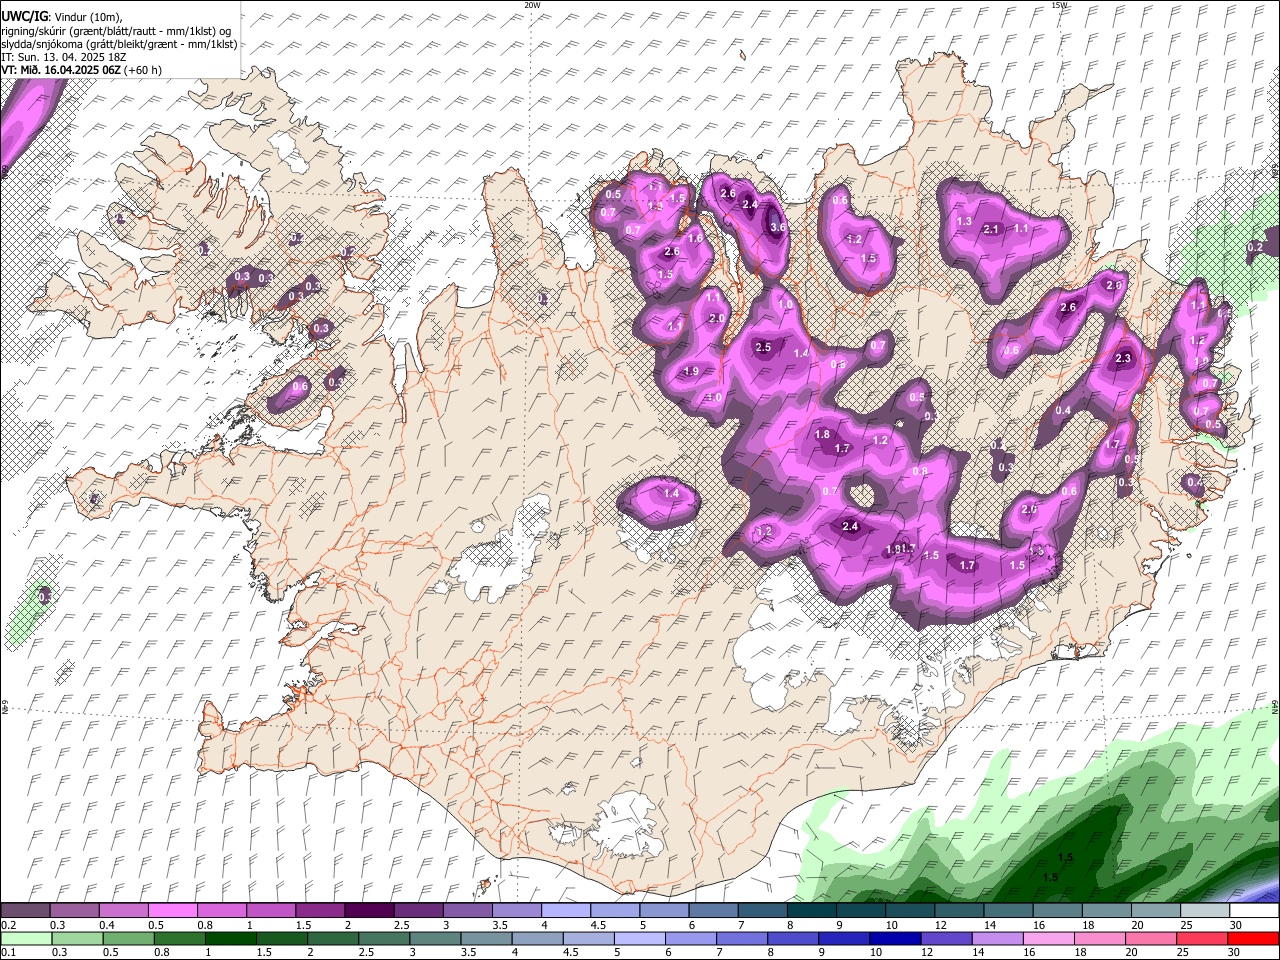Click the '4.5' label in the upper legend row

(x=598, y=925)
